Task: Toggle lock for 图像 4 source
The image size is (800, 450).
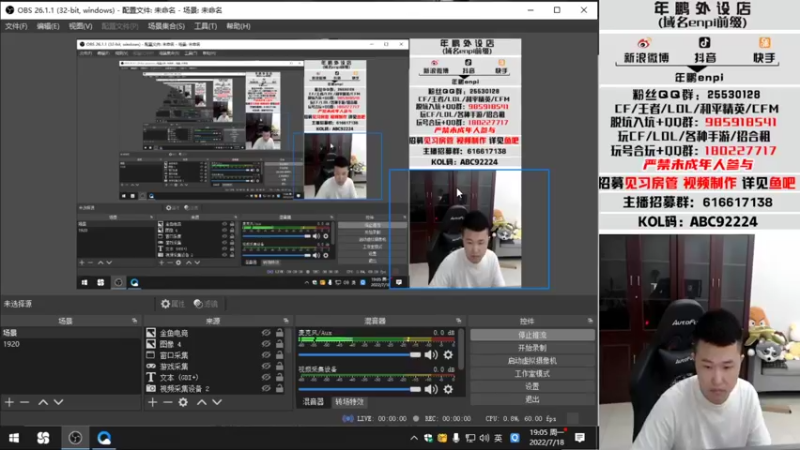Action: pos(280,344)
